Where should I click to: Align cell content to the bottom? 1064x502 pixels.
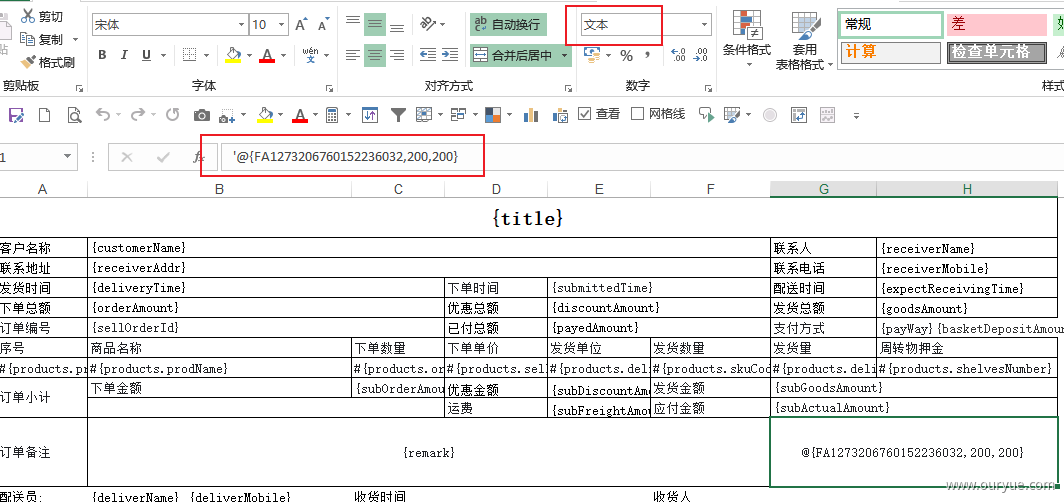(x=397, y=25)
